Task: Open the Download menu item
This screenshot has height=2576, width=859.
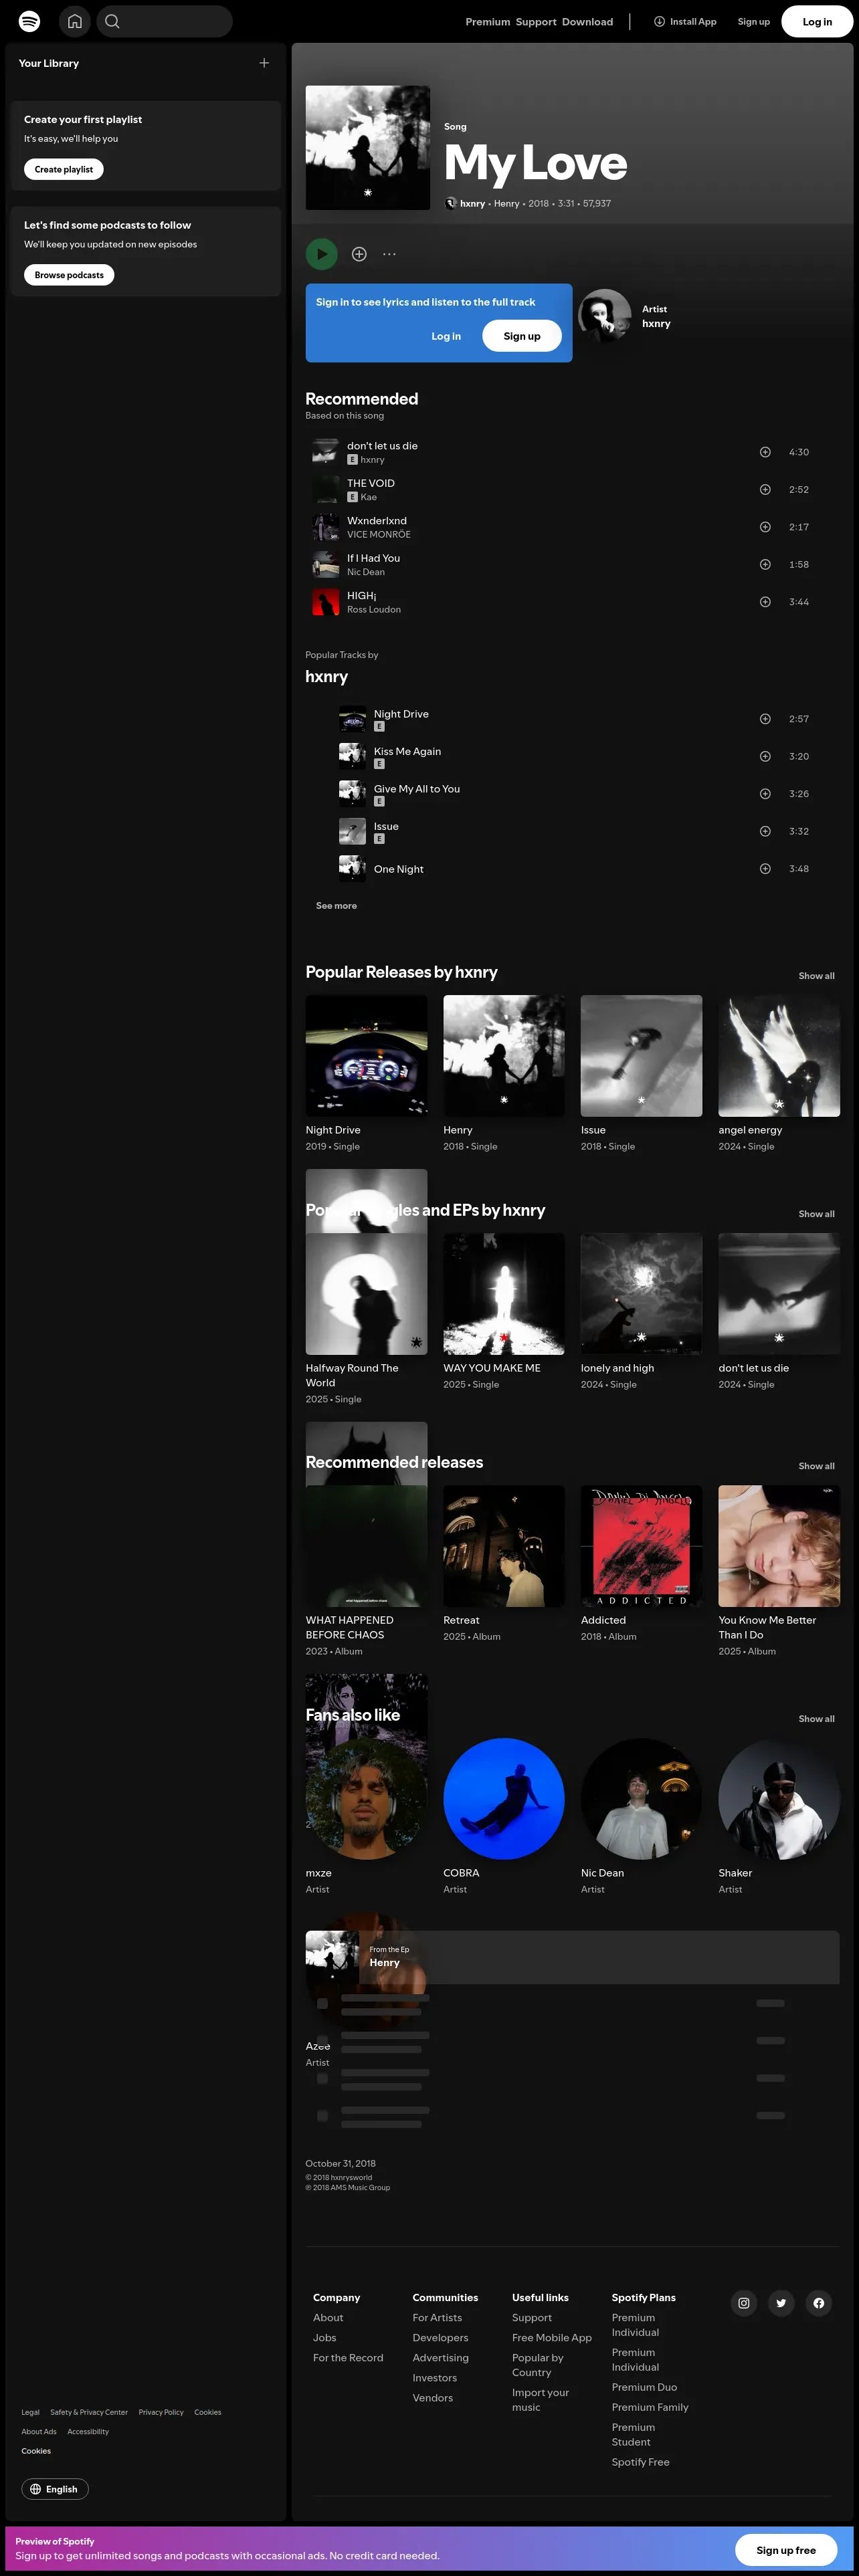Action: pos(587,22)
